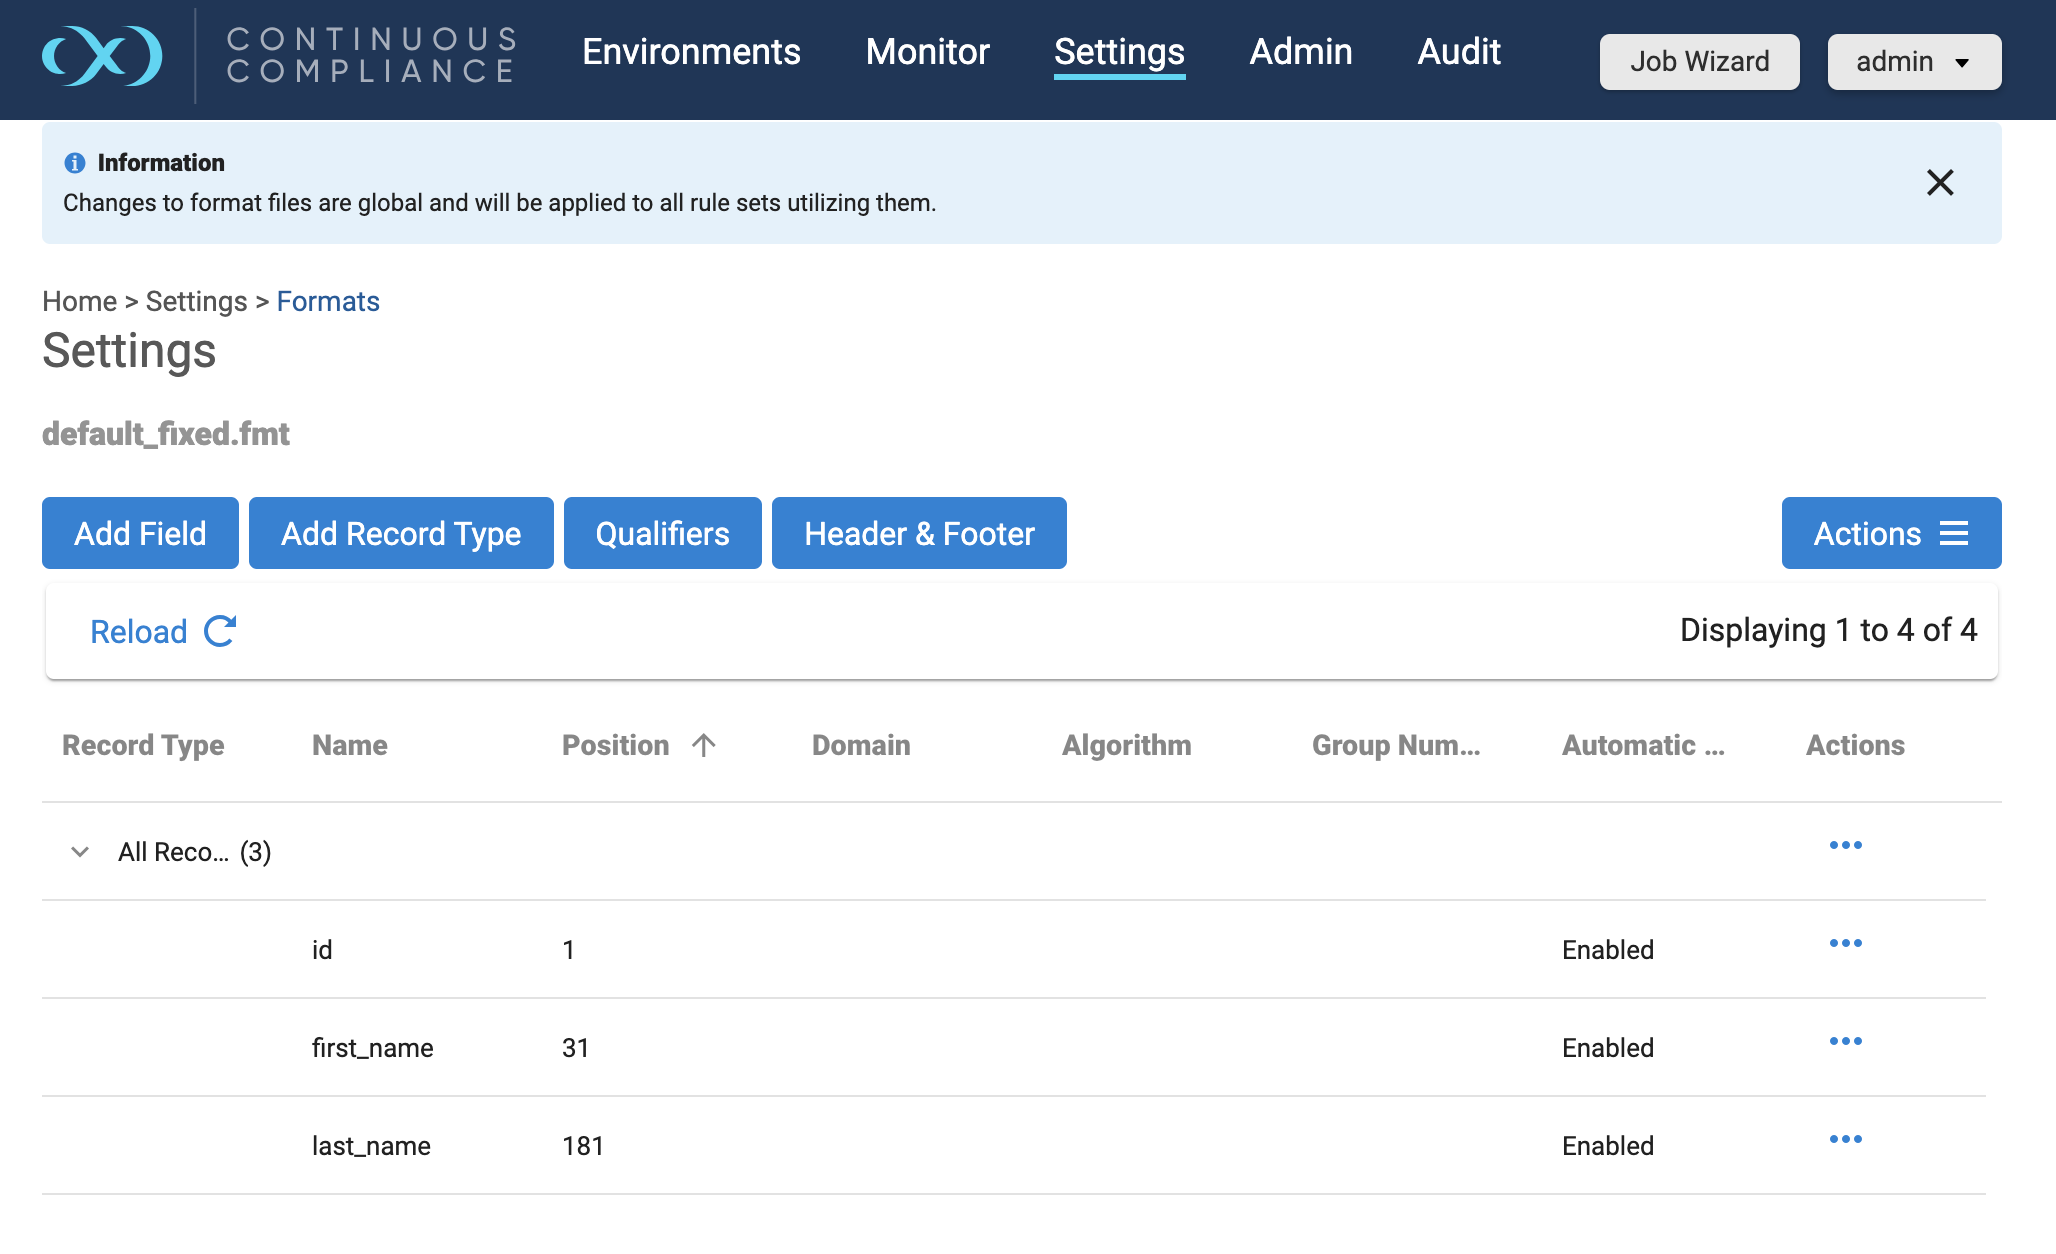
Task: Switch to the Audit section
Action: [x=1458, y=52]
